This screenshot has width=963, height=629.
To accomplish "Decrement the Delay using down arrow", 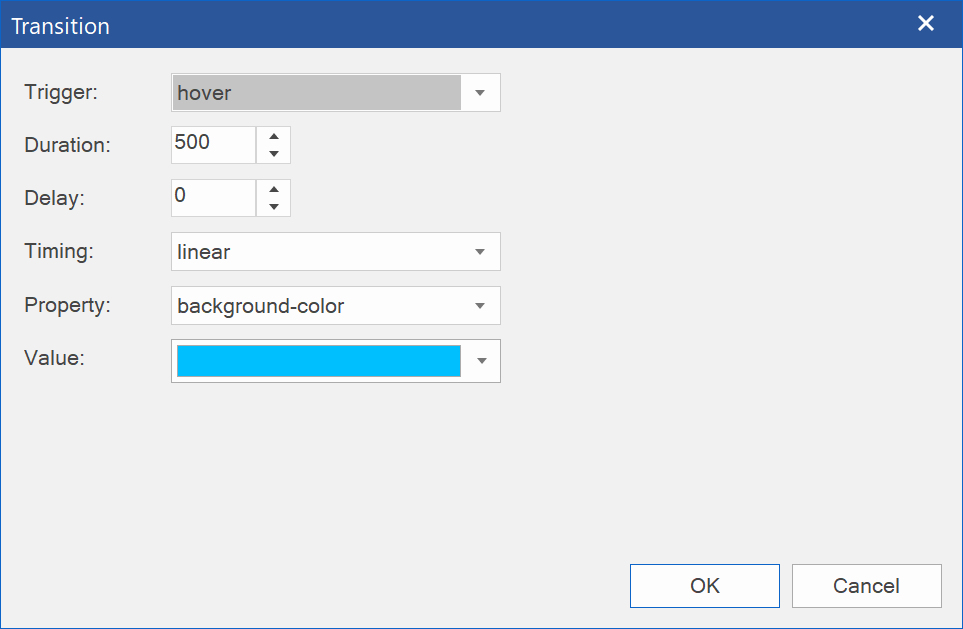I will point(273,207).
